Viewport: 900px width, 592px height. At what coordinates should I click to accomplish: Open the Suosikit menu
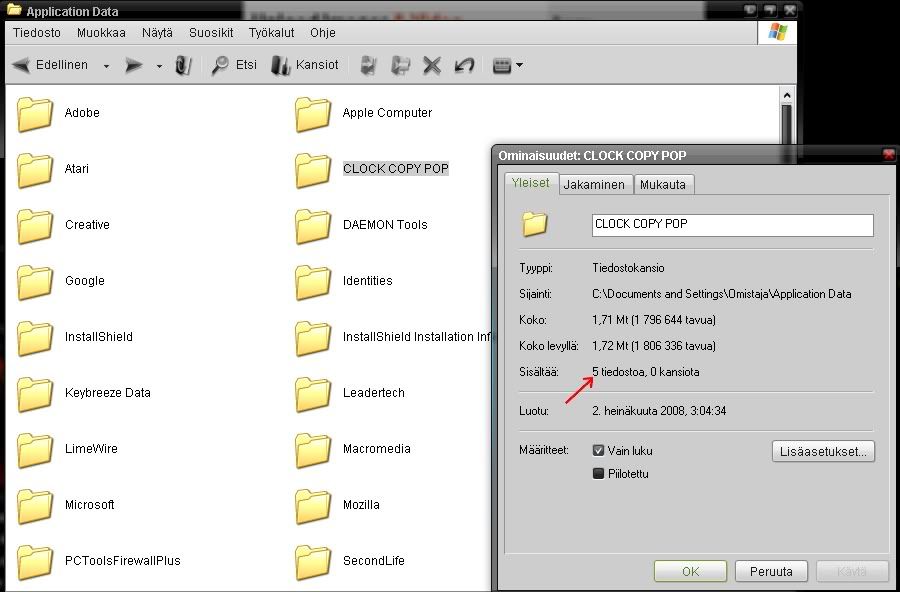(211, 33)
